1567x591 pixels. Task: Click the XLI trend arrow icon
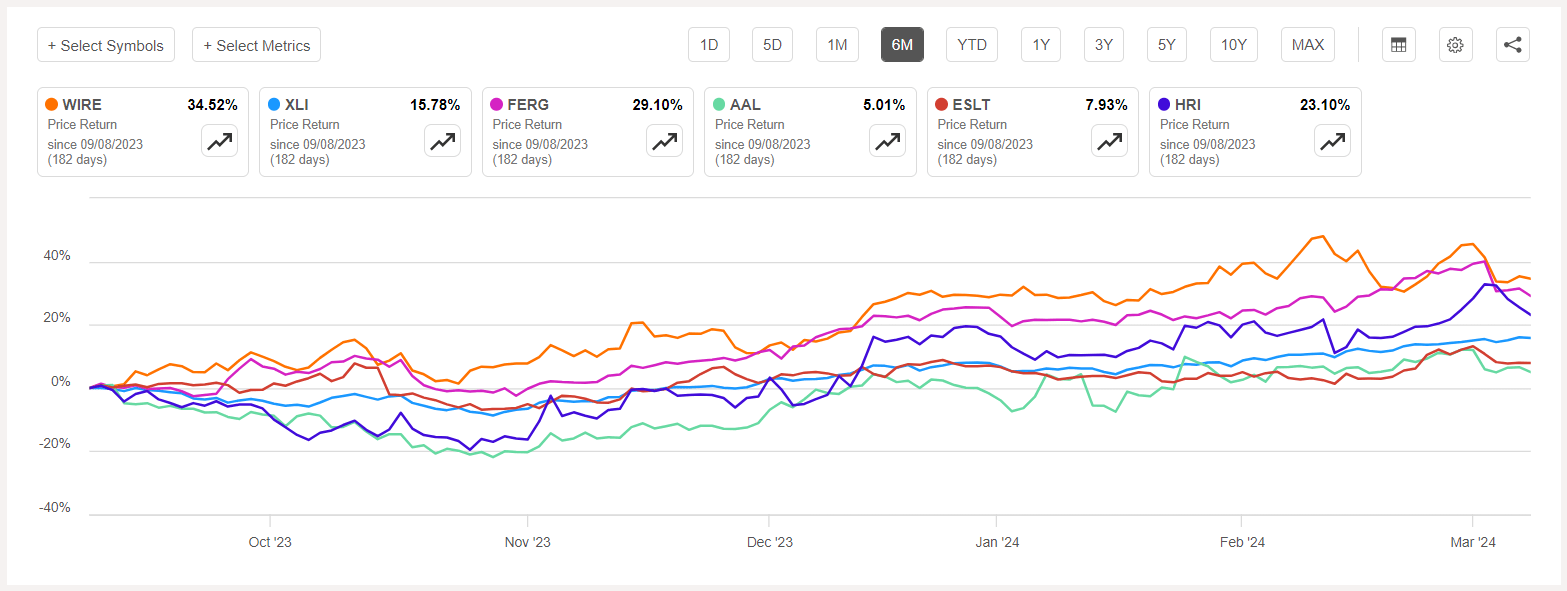tap(442, 141)
